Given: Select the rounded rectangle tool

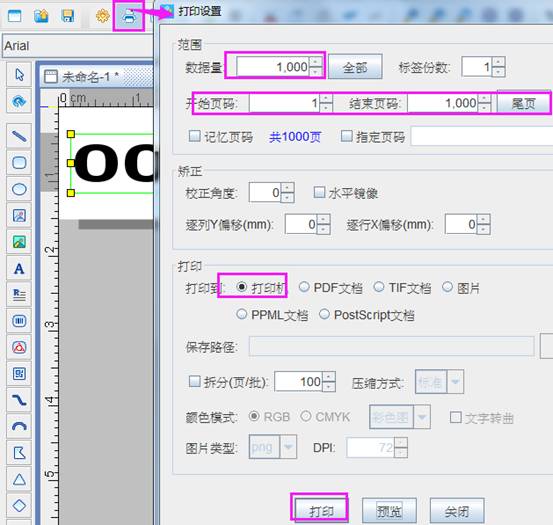Looking at the screenshot, I should point(19,163).
